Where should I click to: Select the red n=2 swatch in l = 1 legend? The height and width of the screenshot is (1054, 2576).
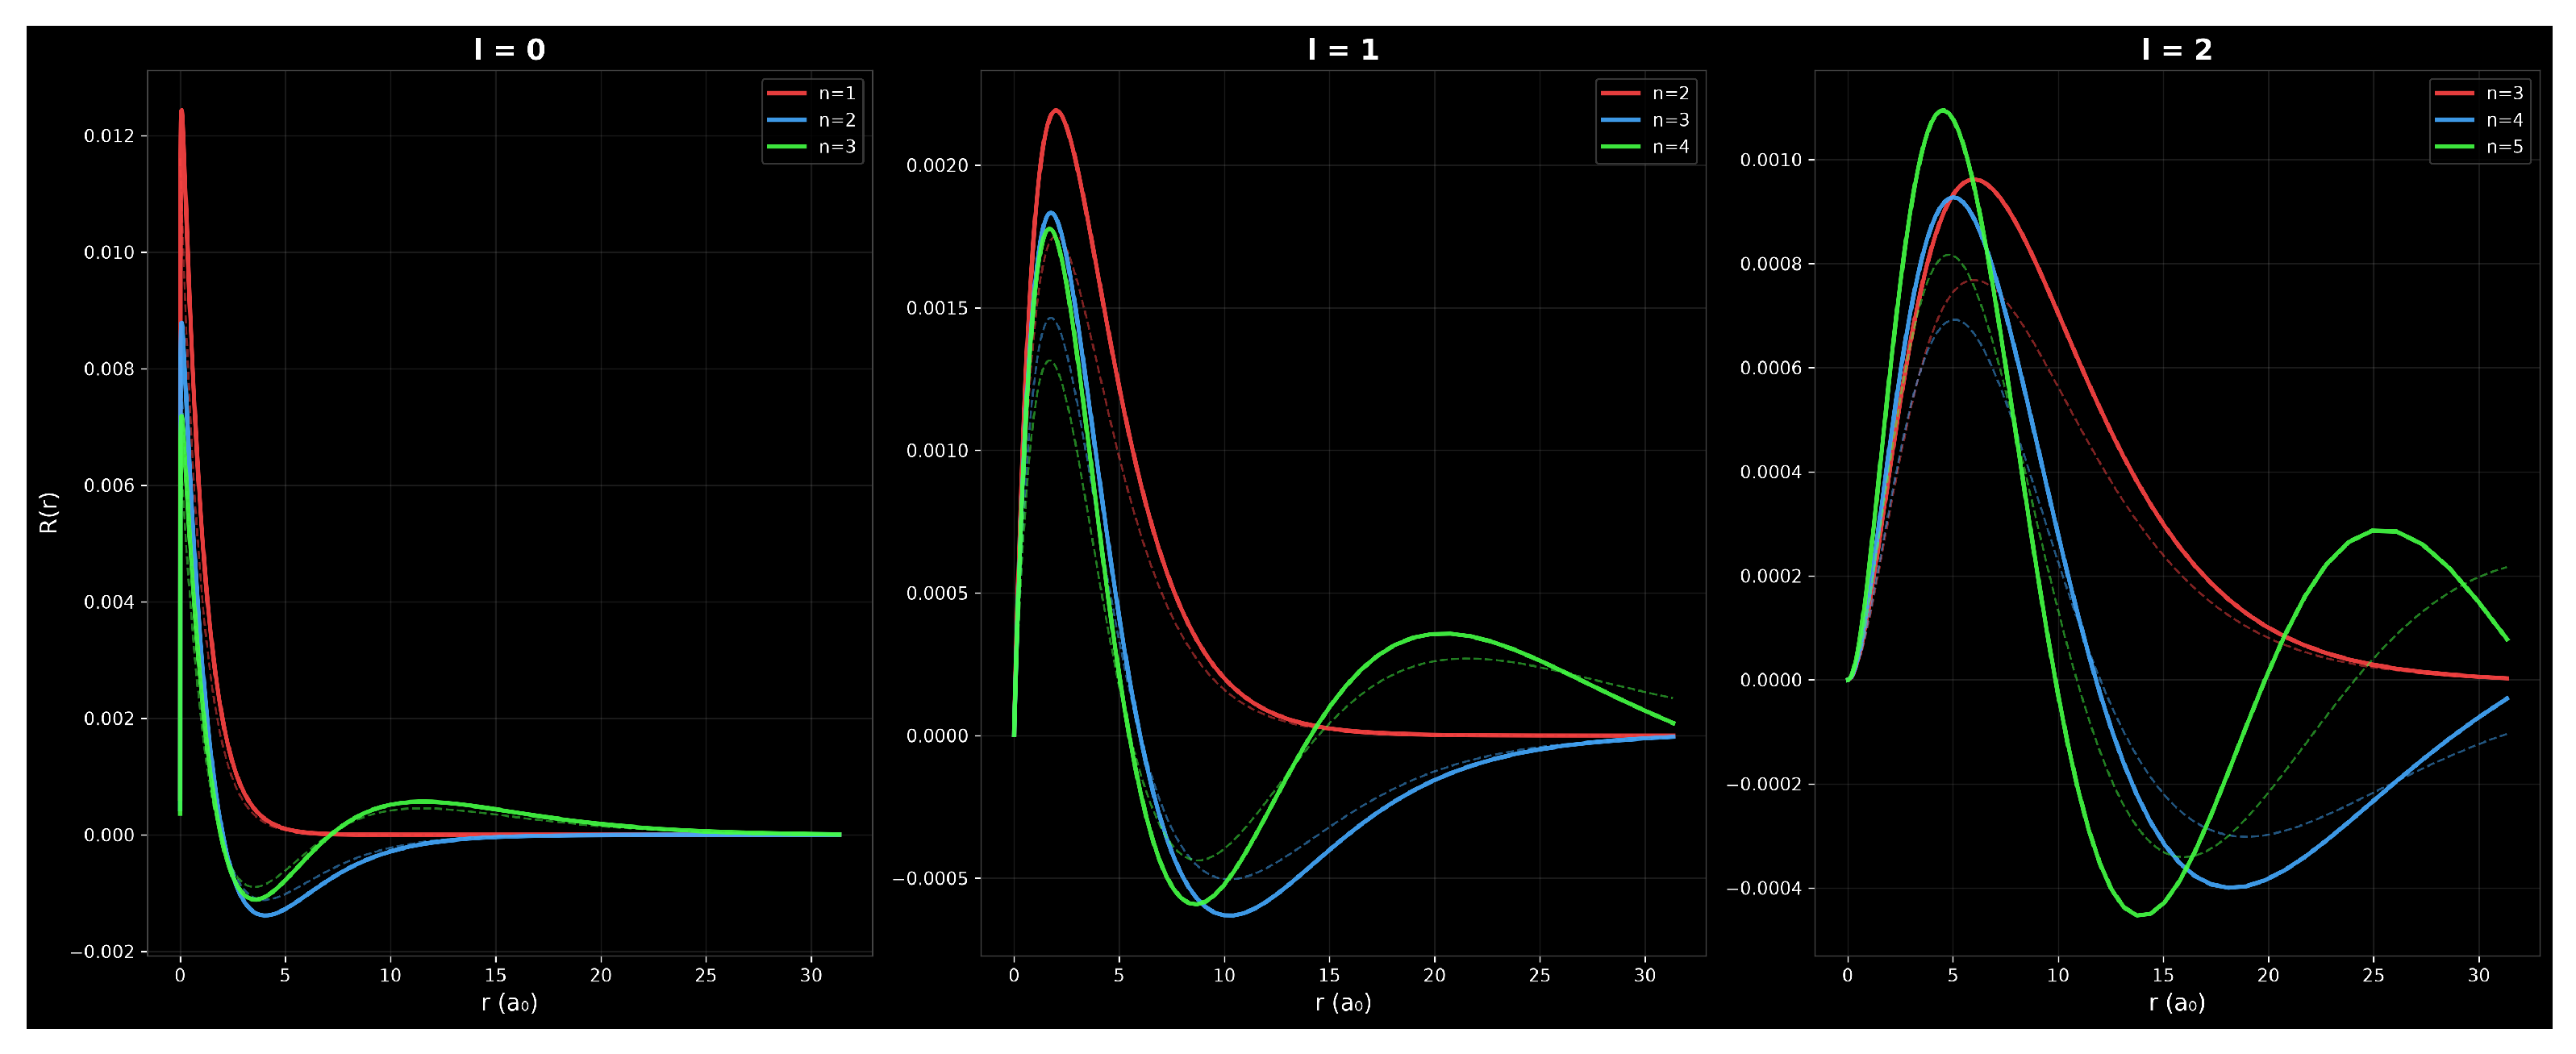point(1620,93)
